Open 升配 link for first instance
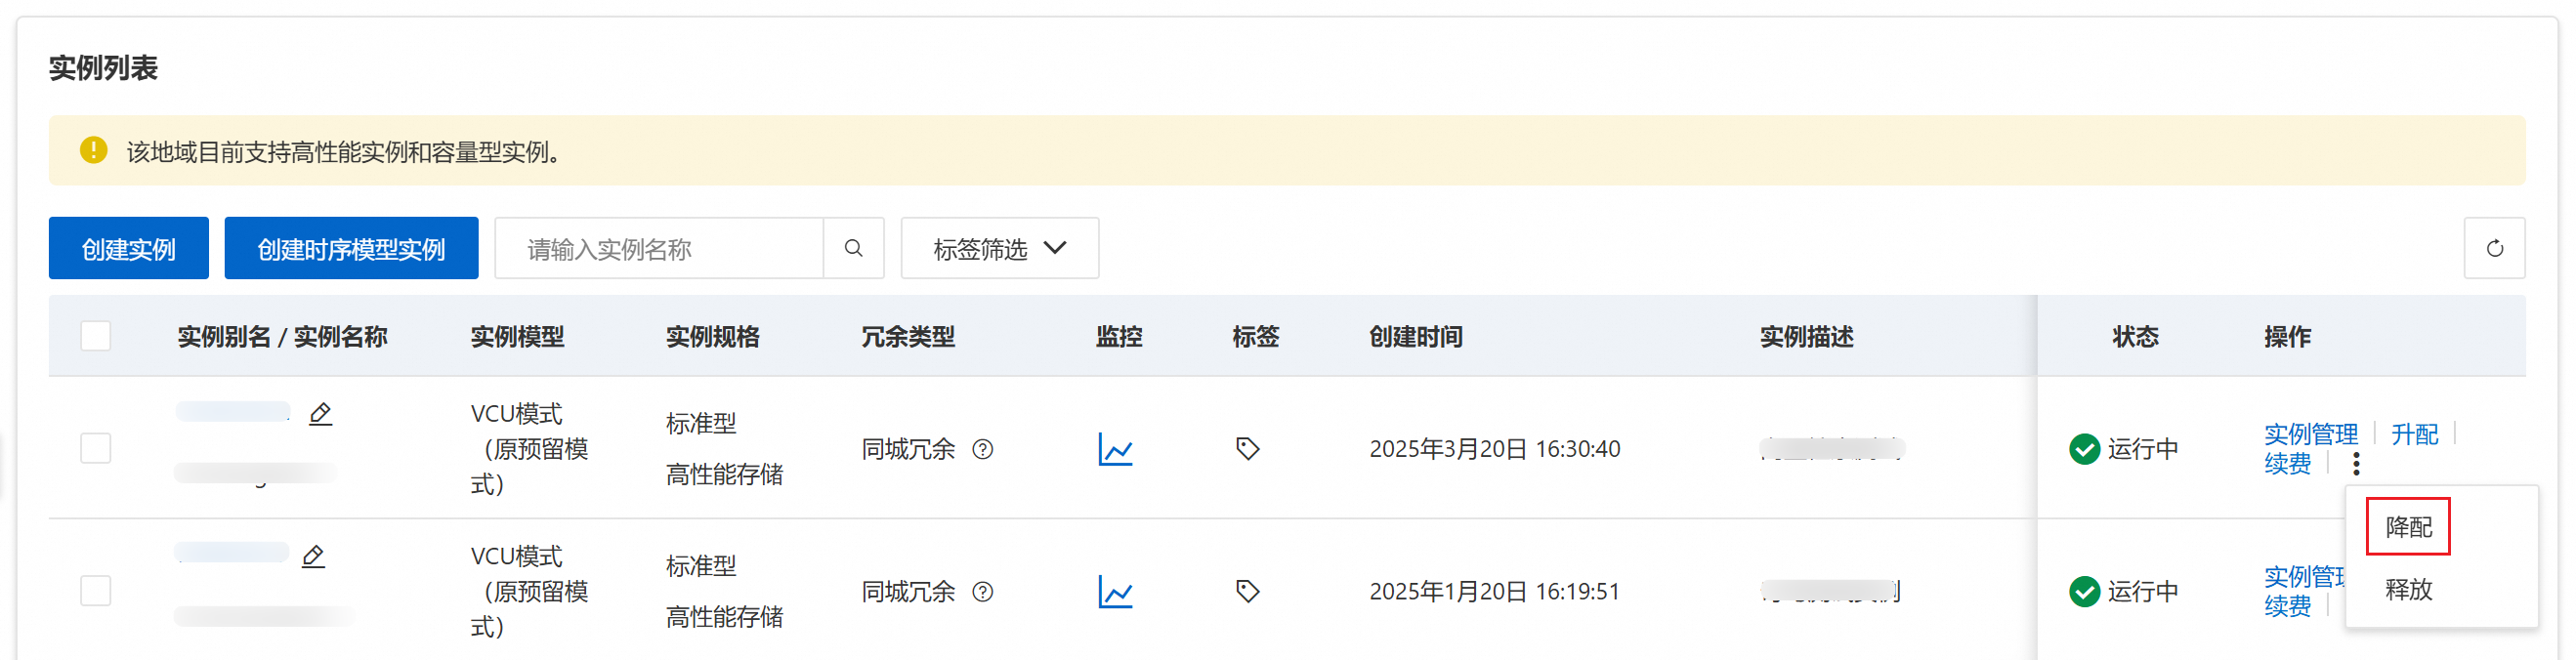This screenshot has width=2576, height=660. pyautogui.click(x=2414, y=434)
